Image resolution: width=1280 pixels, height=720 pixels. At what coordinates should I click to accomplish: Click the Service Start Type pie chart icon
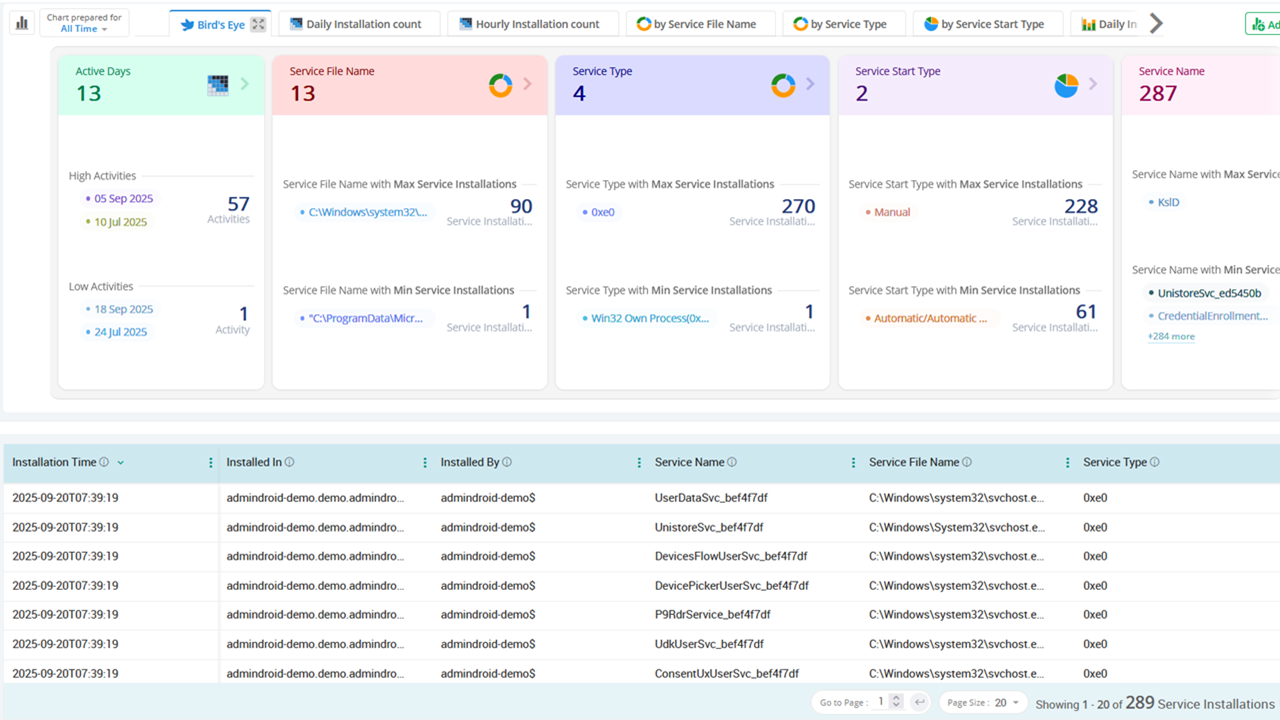click(1066, 85)
